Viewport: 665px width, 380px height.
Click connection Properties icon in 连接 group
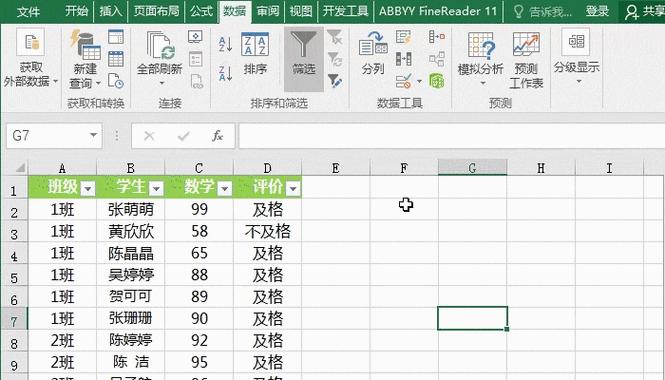(x=196, y=59)
